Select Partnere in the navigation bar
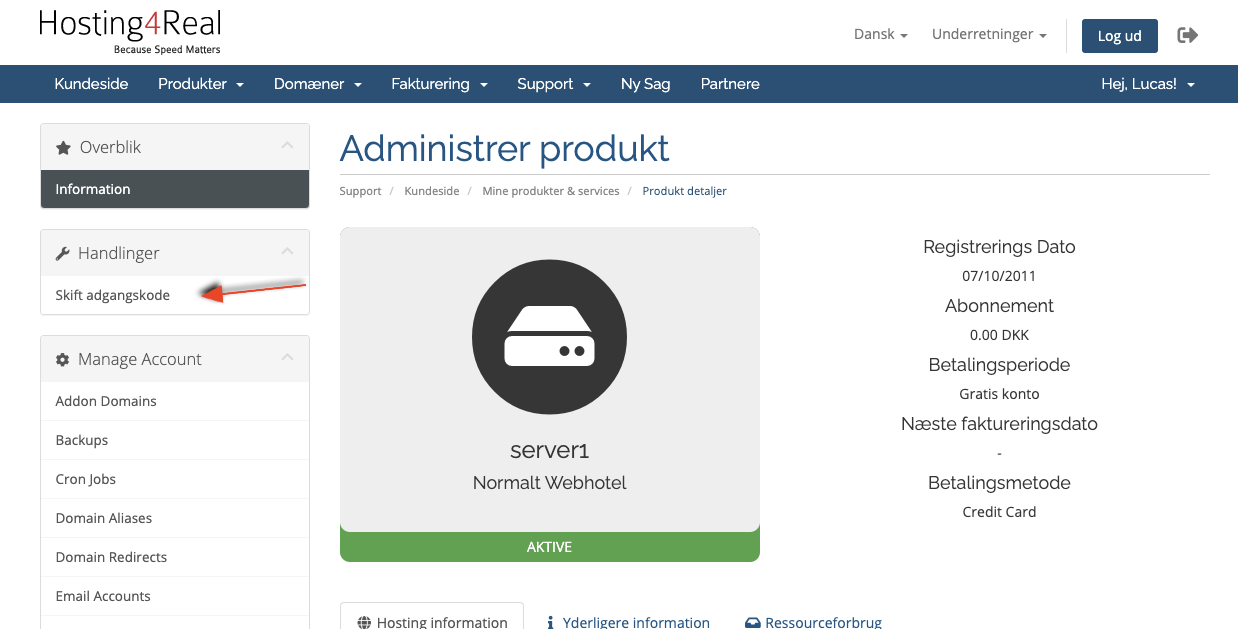1238x629 pixels. pyautogui.click(x=730, y=84)
